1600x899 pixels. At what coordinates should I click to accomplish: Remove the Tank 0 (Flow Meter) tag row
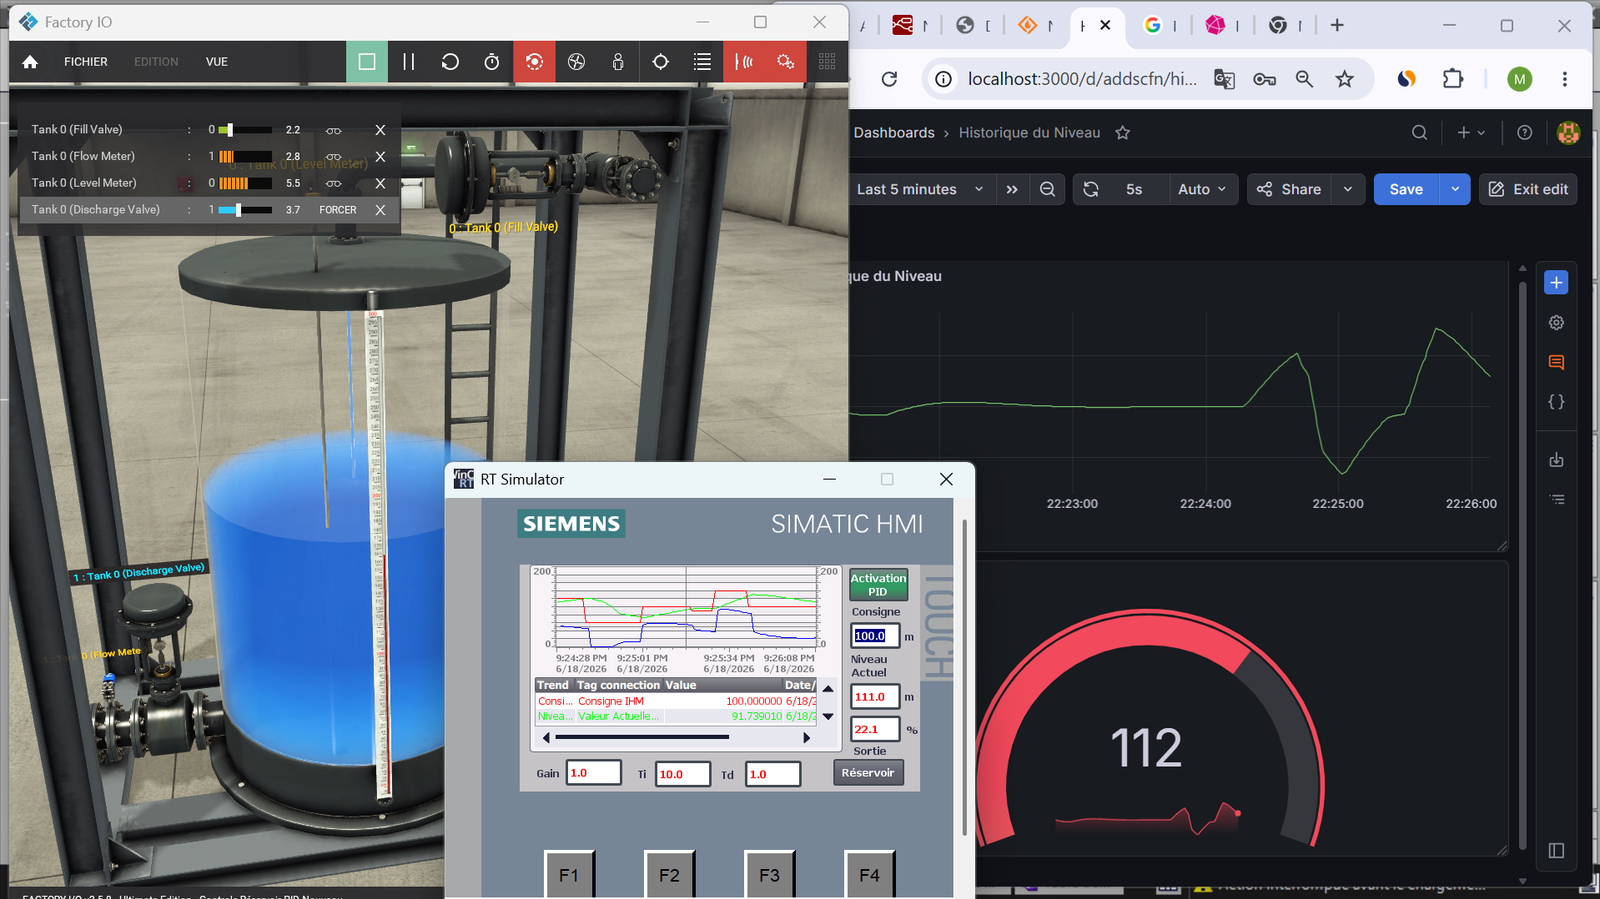pos(380,157)
